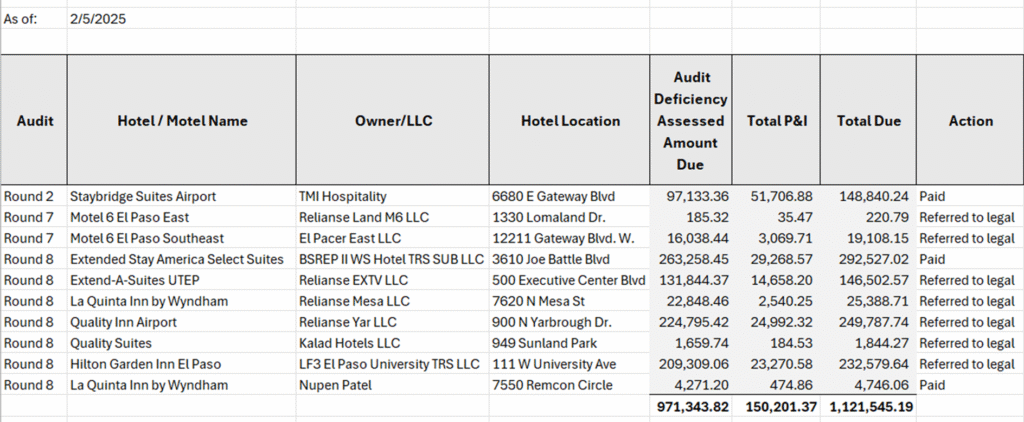Click the Hotel / Motel Name header
Image resolution: width=1024 pixels, height=422 pixels.
[x=182, y=120]
